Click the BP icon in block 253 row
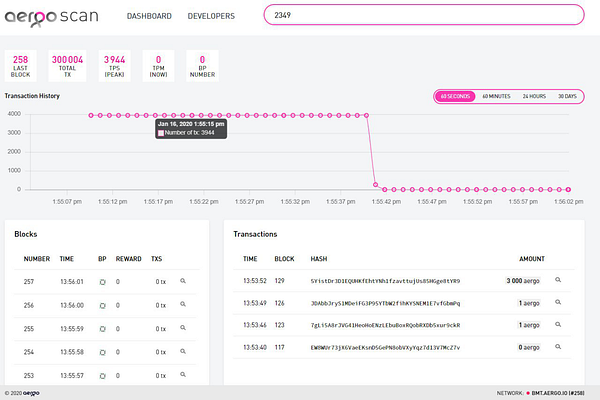Image resolution: width=600 pixels, height=400 pixels. click(103, 376)
